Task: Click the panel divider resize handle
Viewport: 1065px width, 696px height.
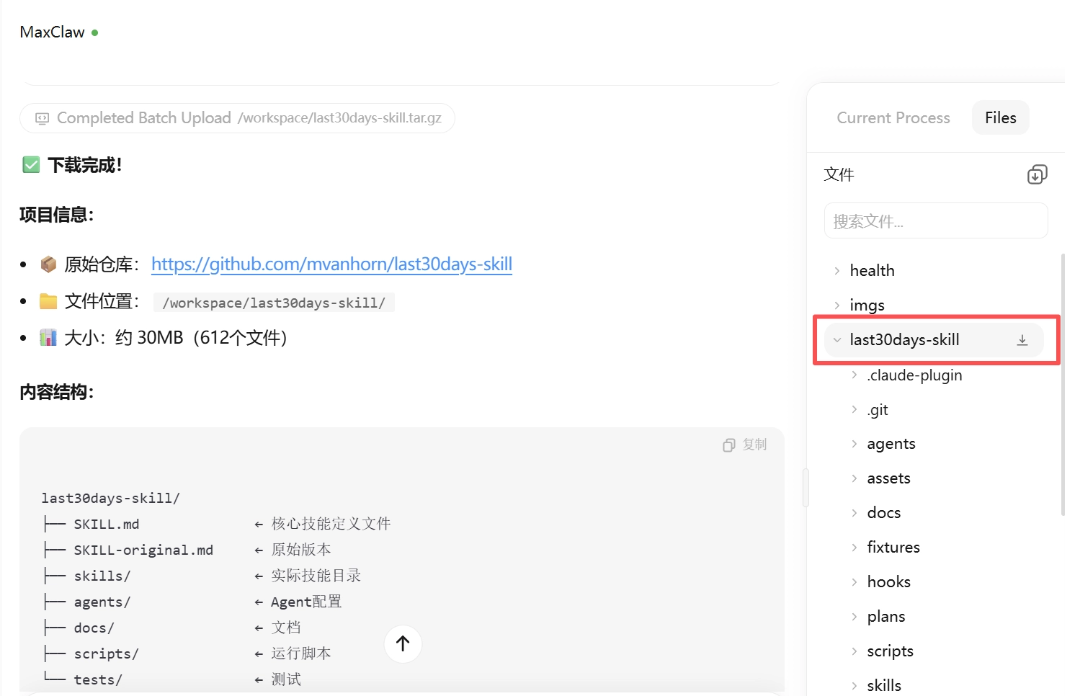Action: coord(805,487)
